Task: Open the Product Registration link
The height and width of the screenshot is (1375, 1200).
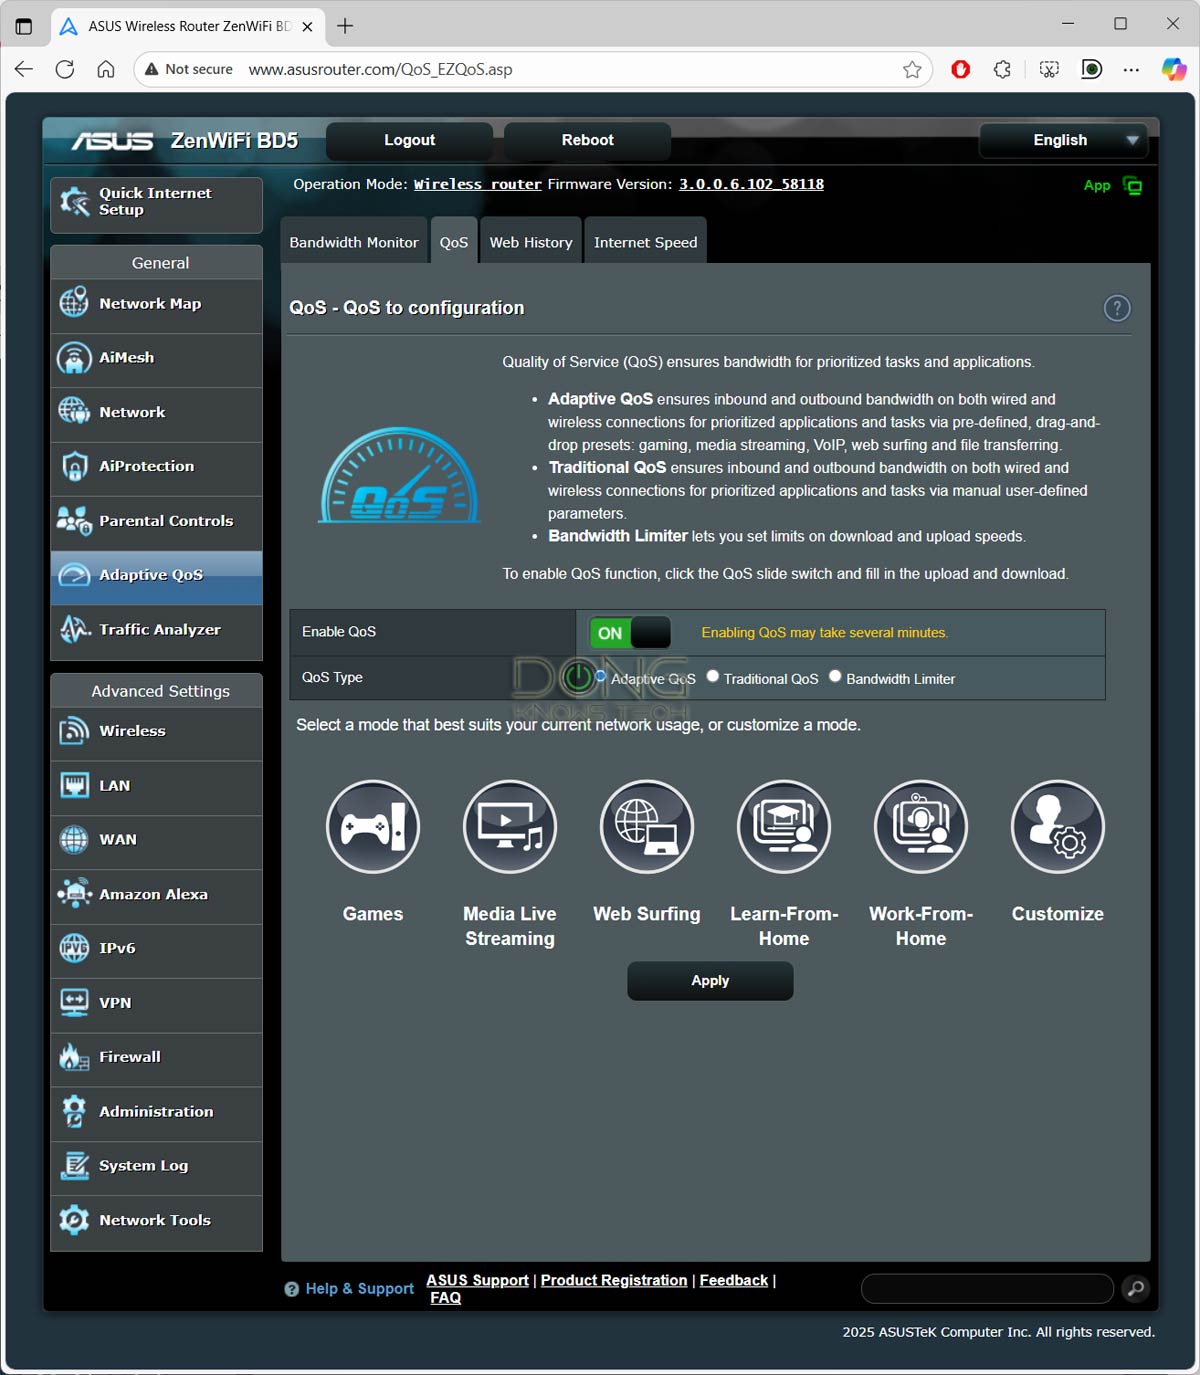Action: [614, 1280]
